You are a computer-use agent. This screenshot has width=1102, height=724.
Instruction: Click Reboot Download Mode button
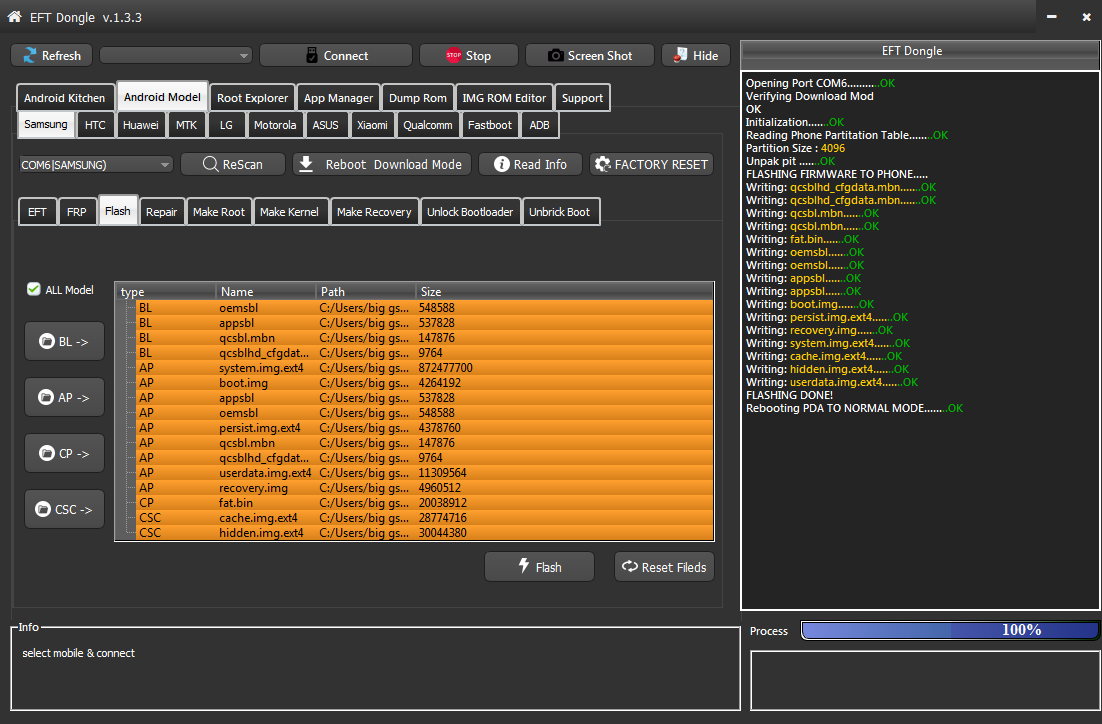click(382, 164)
